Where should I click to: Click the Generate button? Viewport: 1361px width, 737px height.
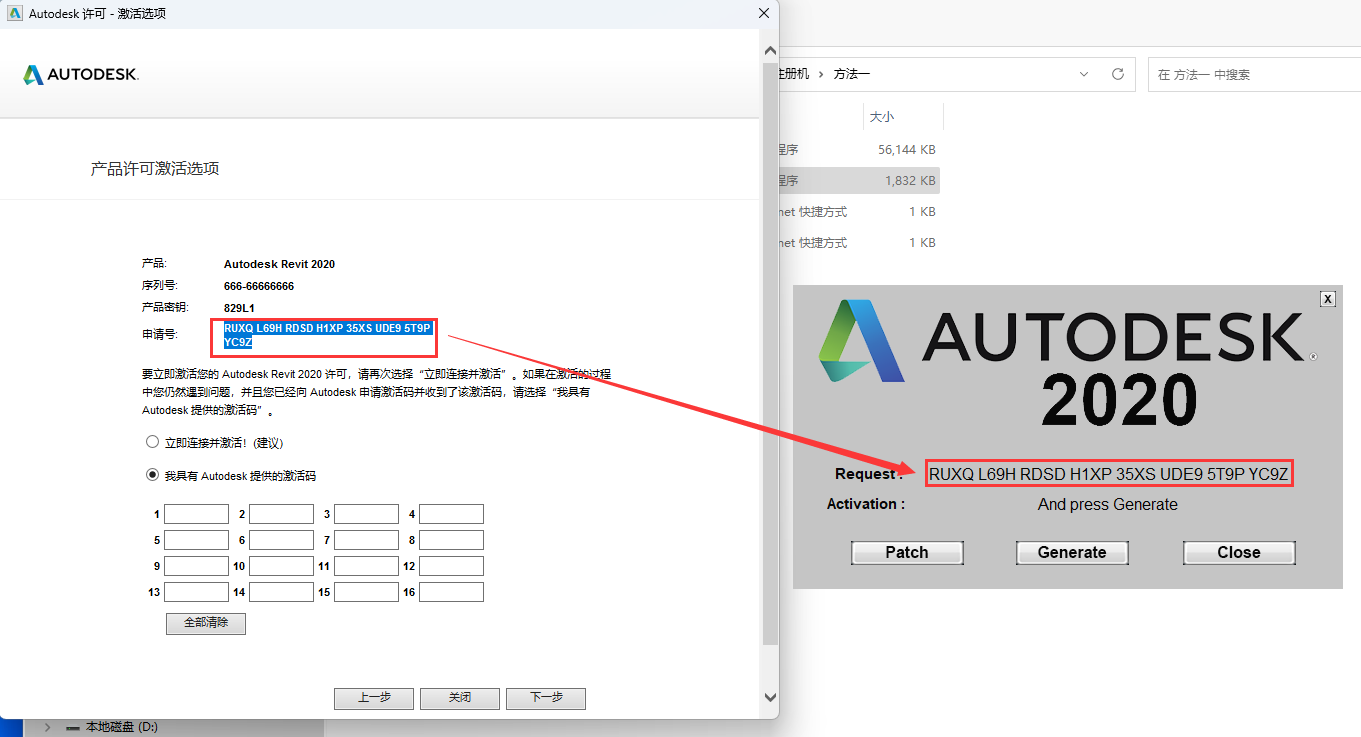tap(1072, 552)
